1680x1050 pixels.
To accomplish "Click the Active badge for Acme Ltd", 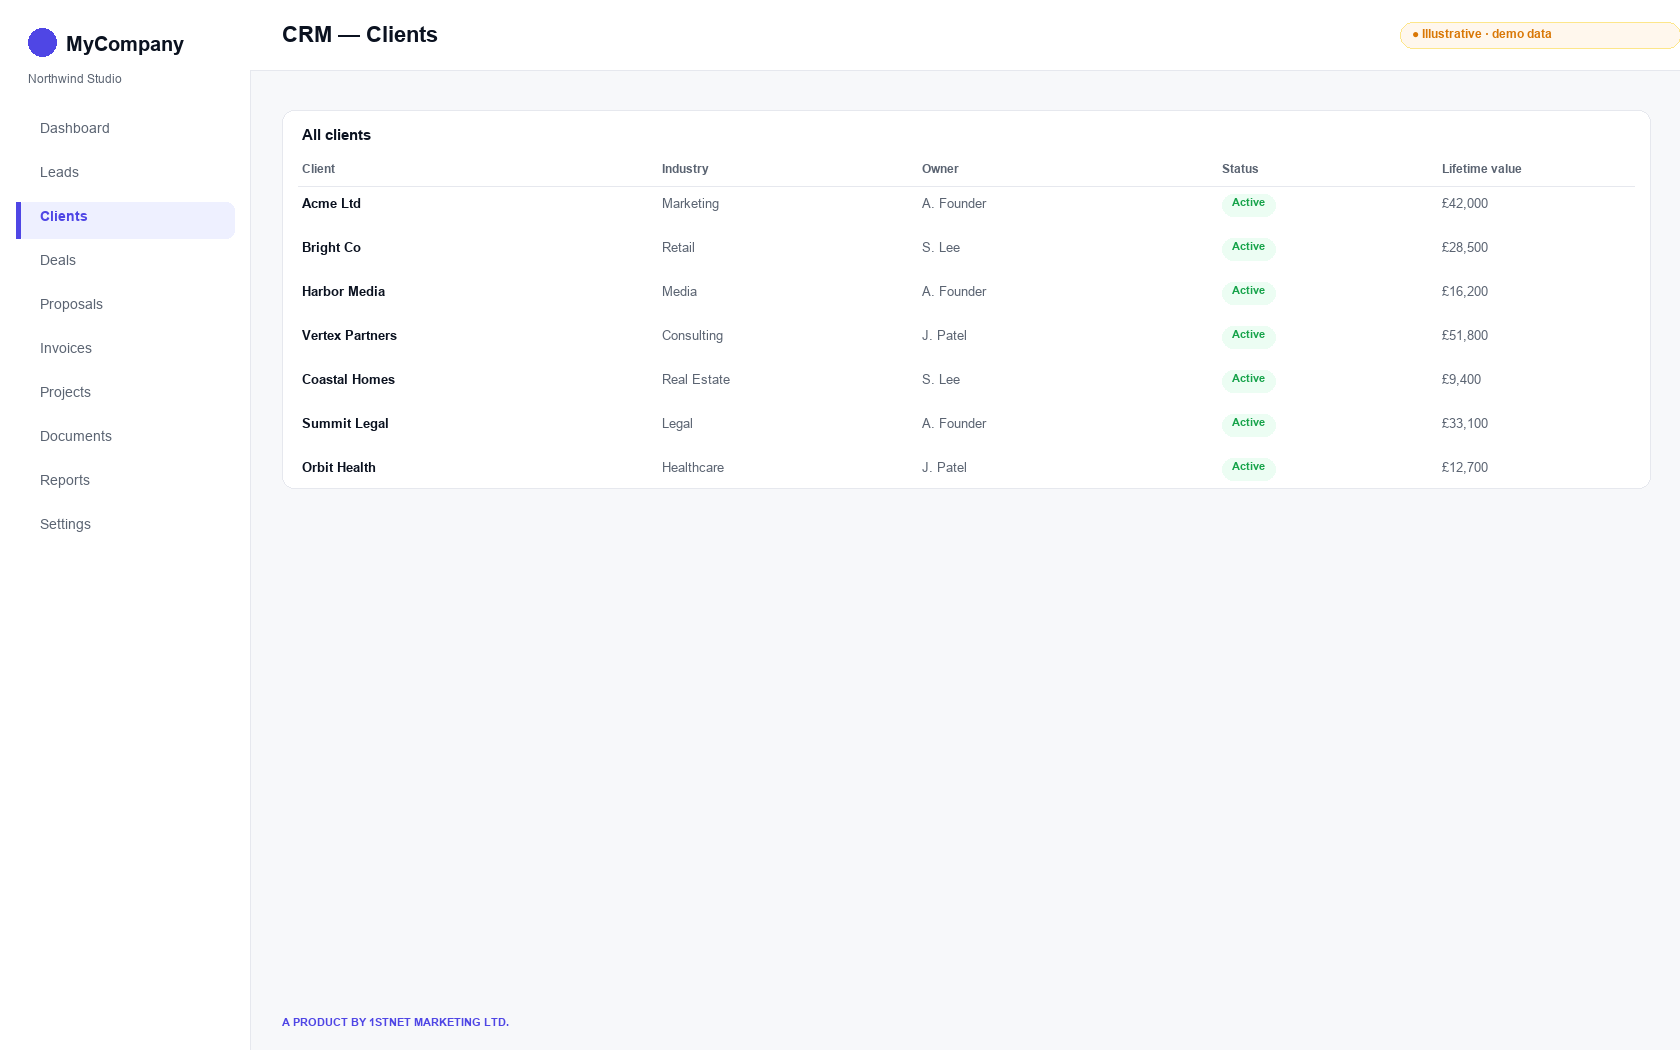I will 1248,203.
